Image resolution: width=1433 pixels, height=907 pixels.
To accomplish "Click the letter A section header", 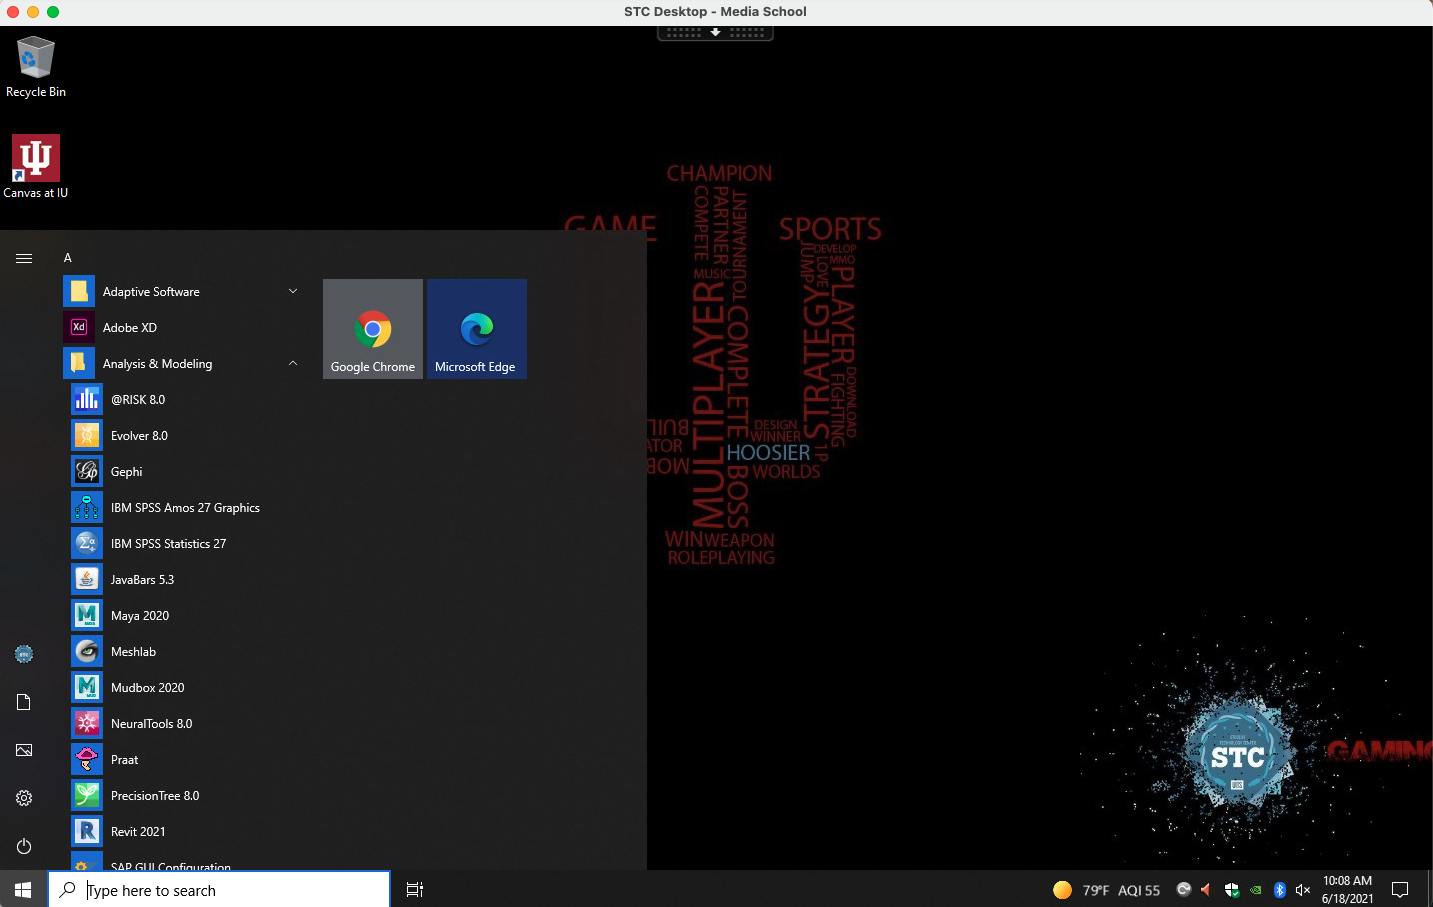I will [x=68, y=258].
